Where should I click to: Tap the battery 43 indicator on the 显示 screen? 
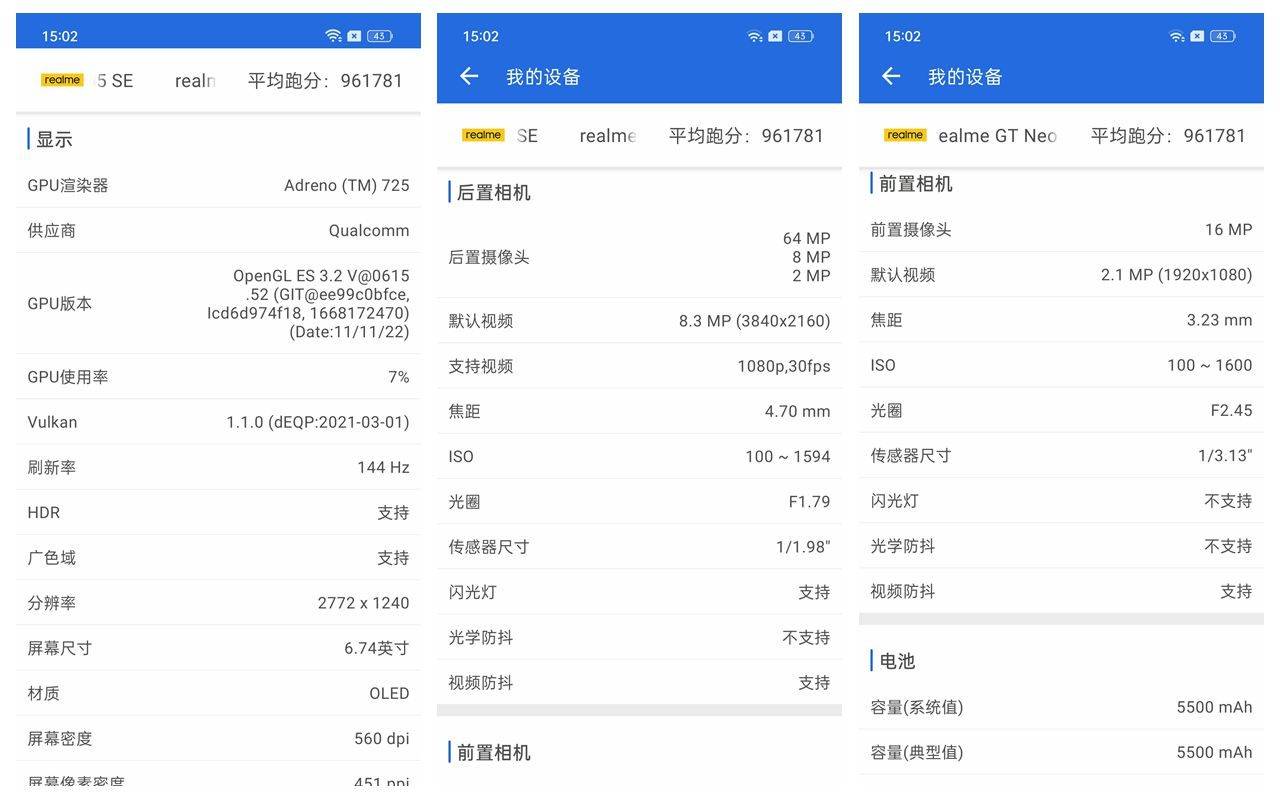(379, 36)
